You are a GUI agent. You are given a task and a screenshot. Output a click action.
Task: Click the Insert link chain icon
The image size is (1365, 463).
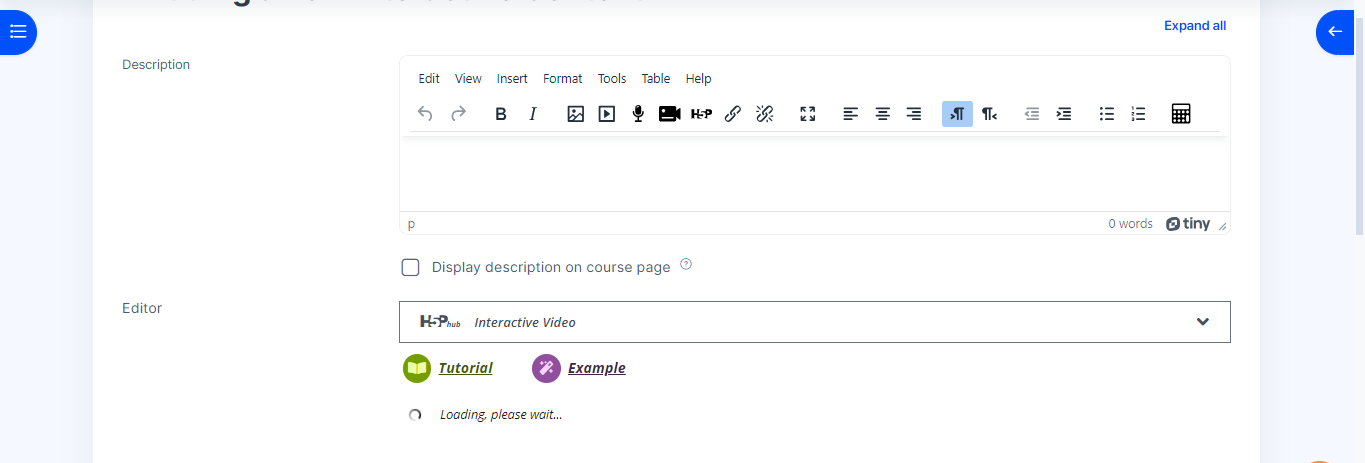[732, 114]
